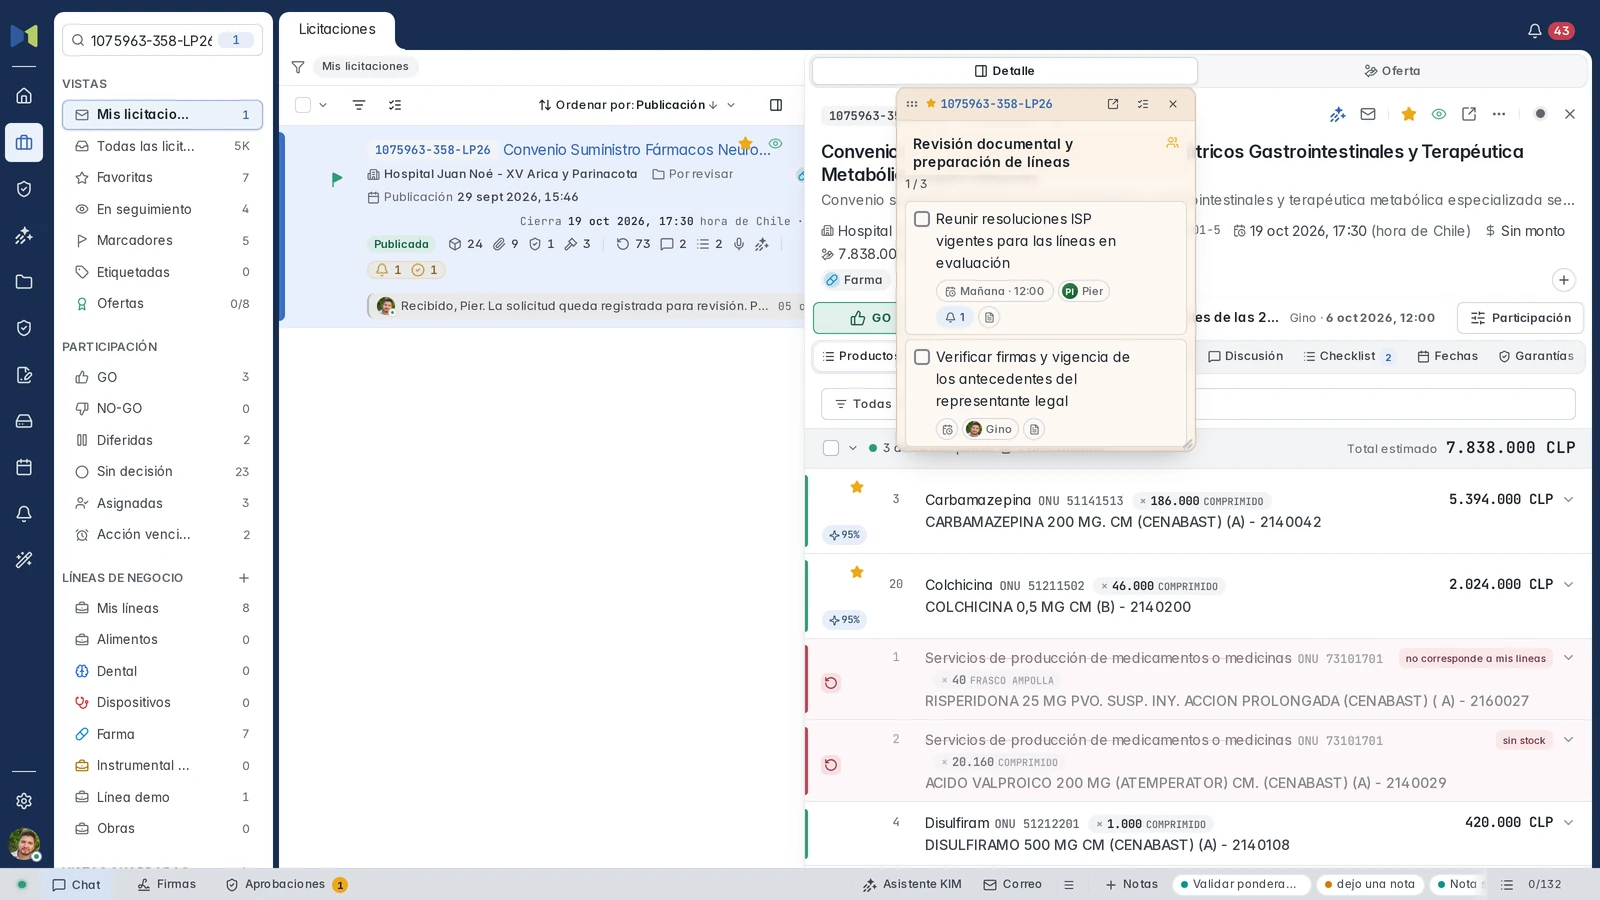Screen dimensions: 1600x900
Task: Click the filter funnel icon above list
Action: tap(298, 67)
